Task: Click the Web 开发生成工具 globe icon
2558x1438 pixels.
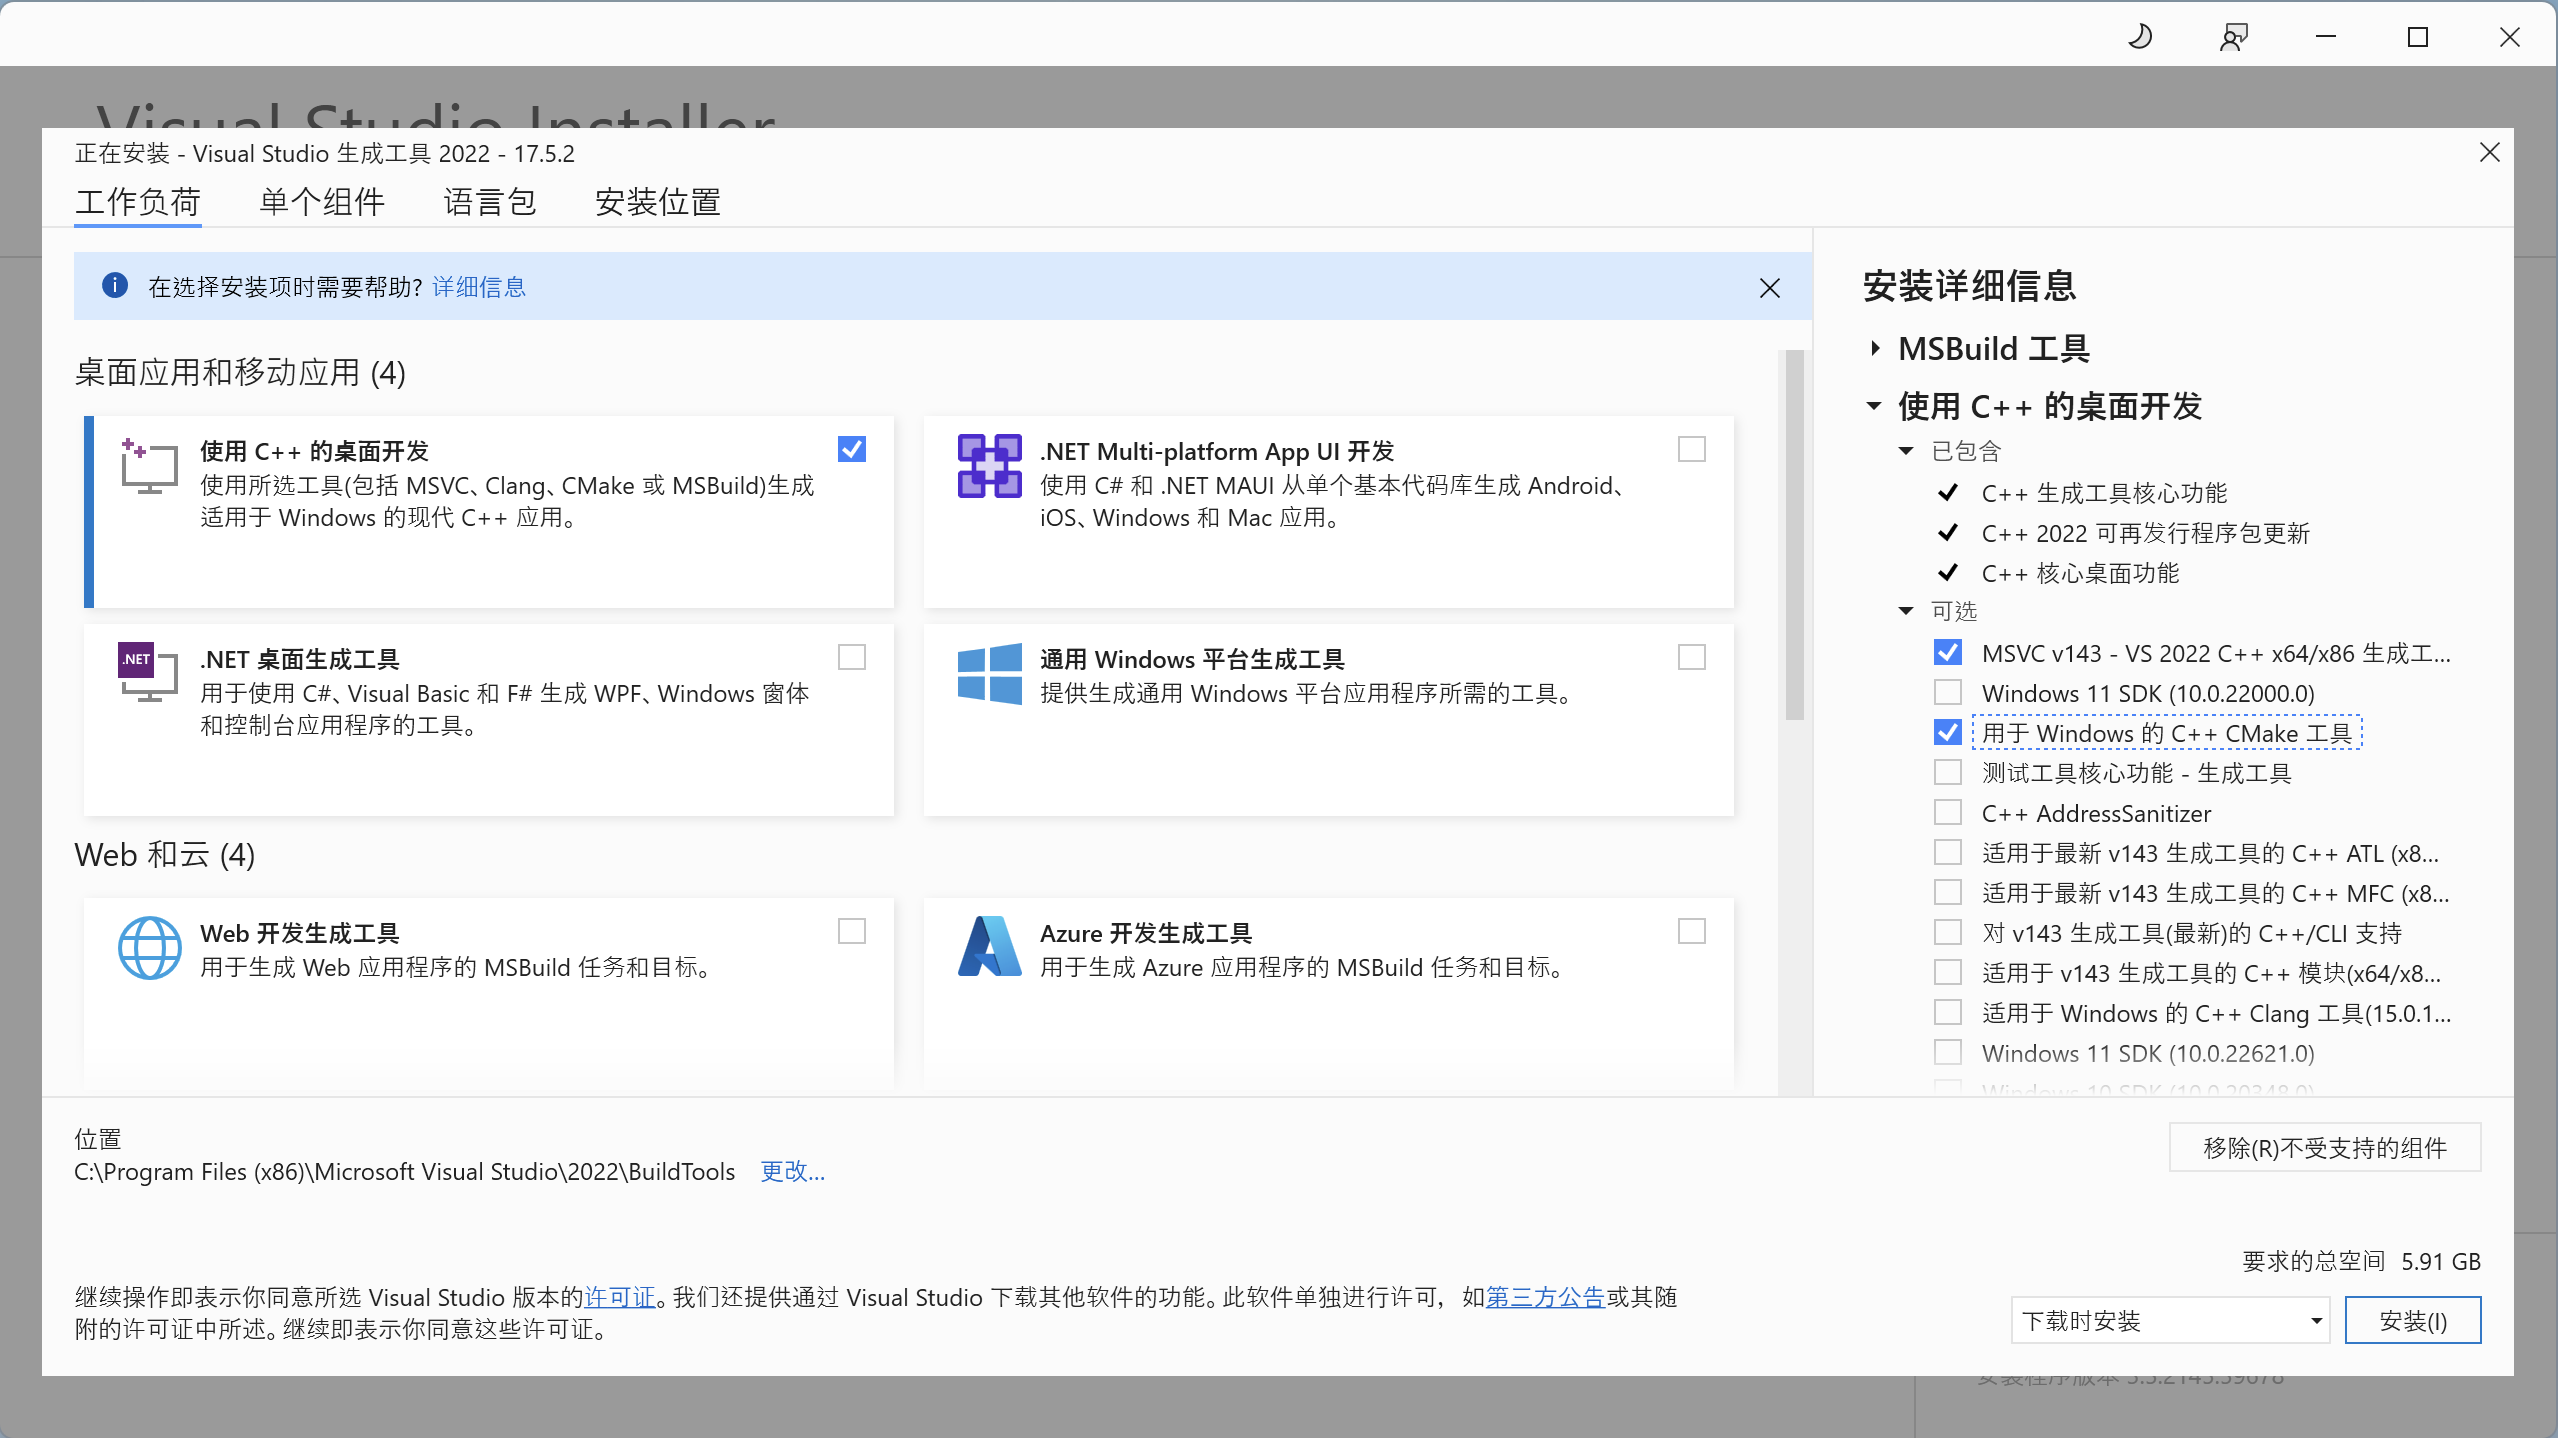Action: tap(149, 946)
